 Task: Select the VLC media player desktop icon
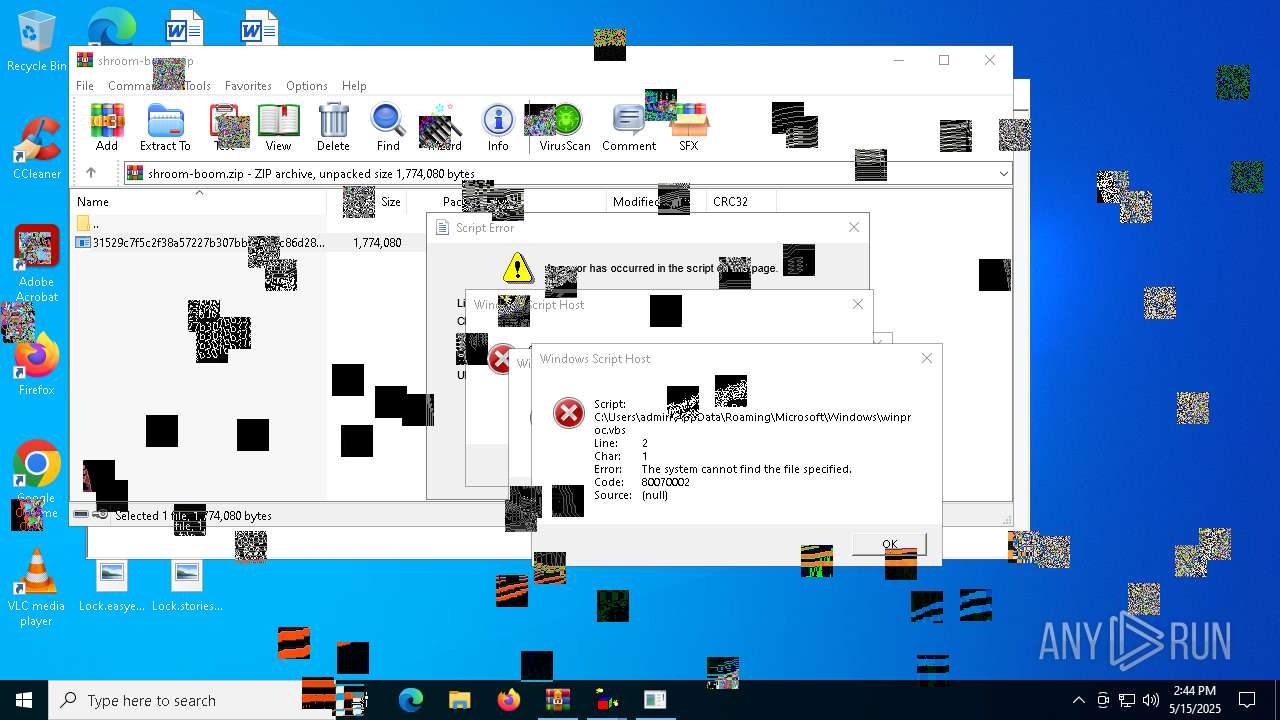tap(36, 588)
